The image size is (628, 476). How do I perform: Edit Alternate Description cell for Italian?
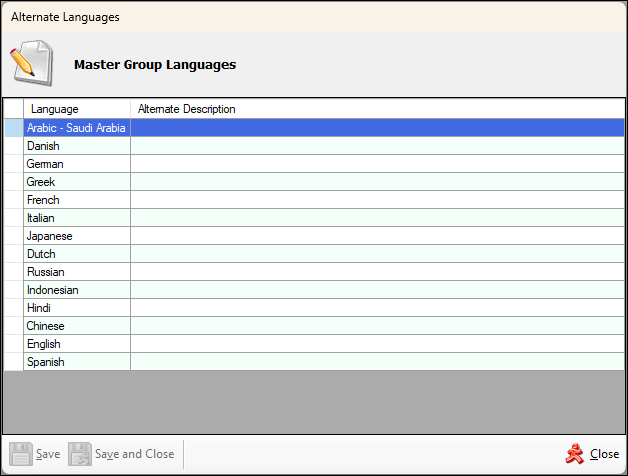tap(377, 218)
